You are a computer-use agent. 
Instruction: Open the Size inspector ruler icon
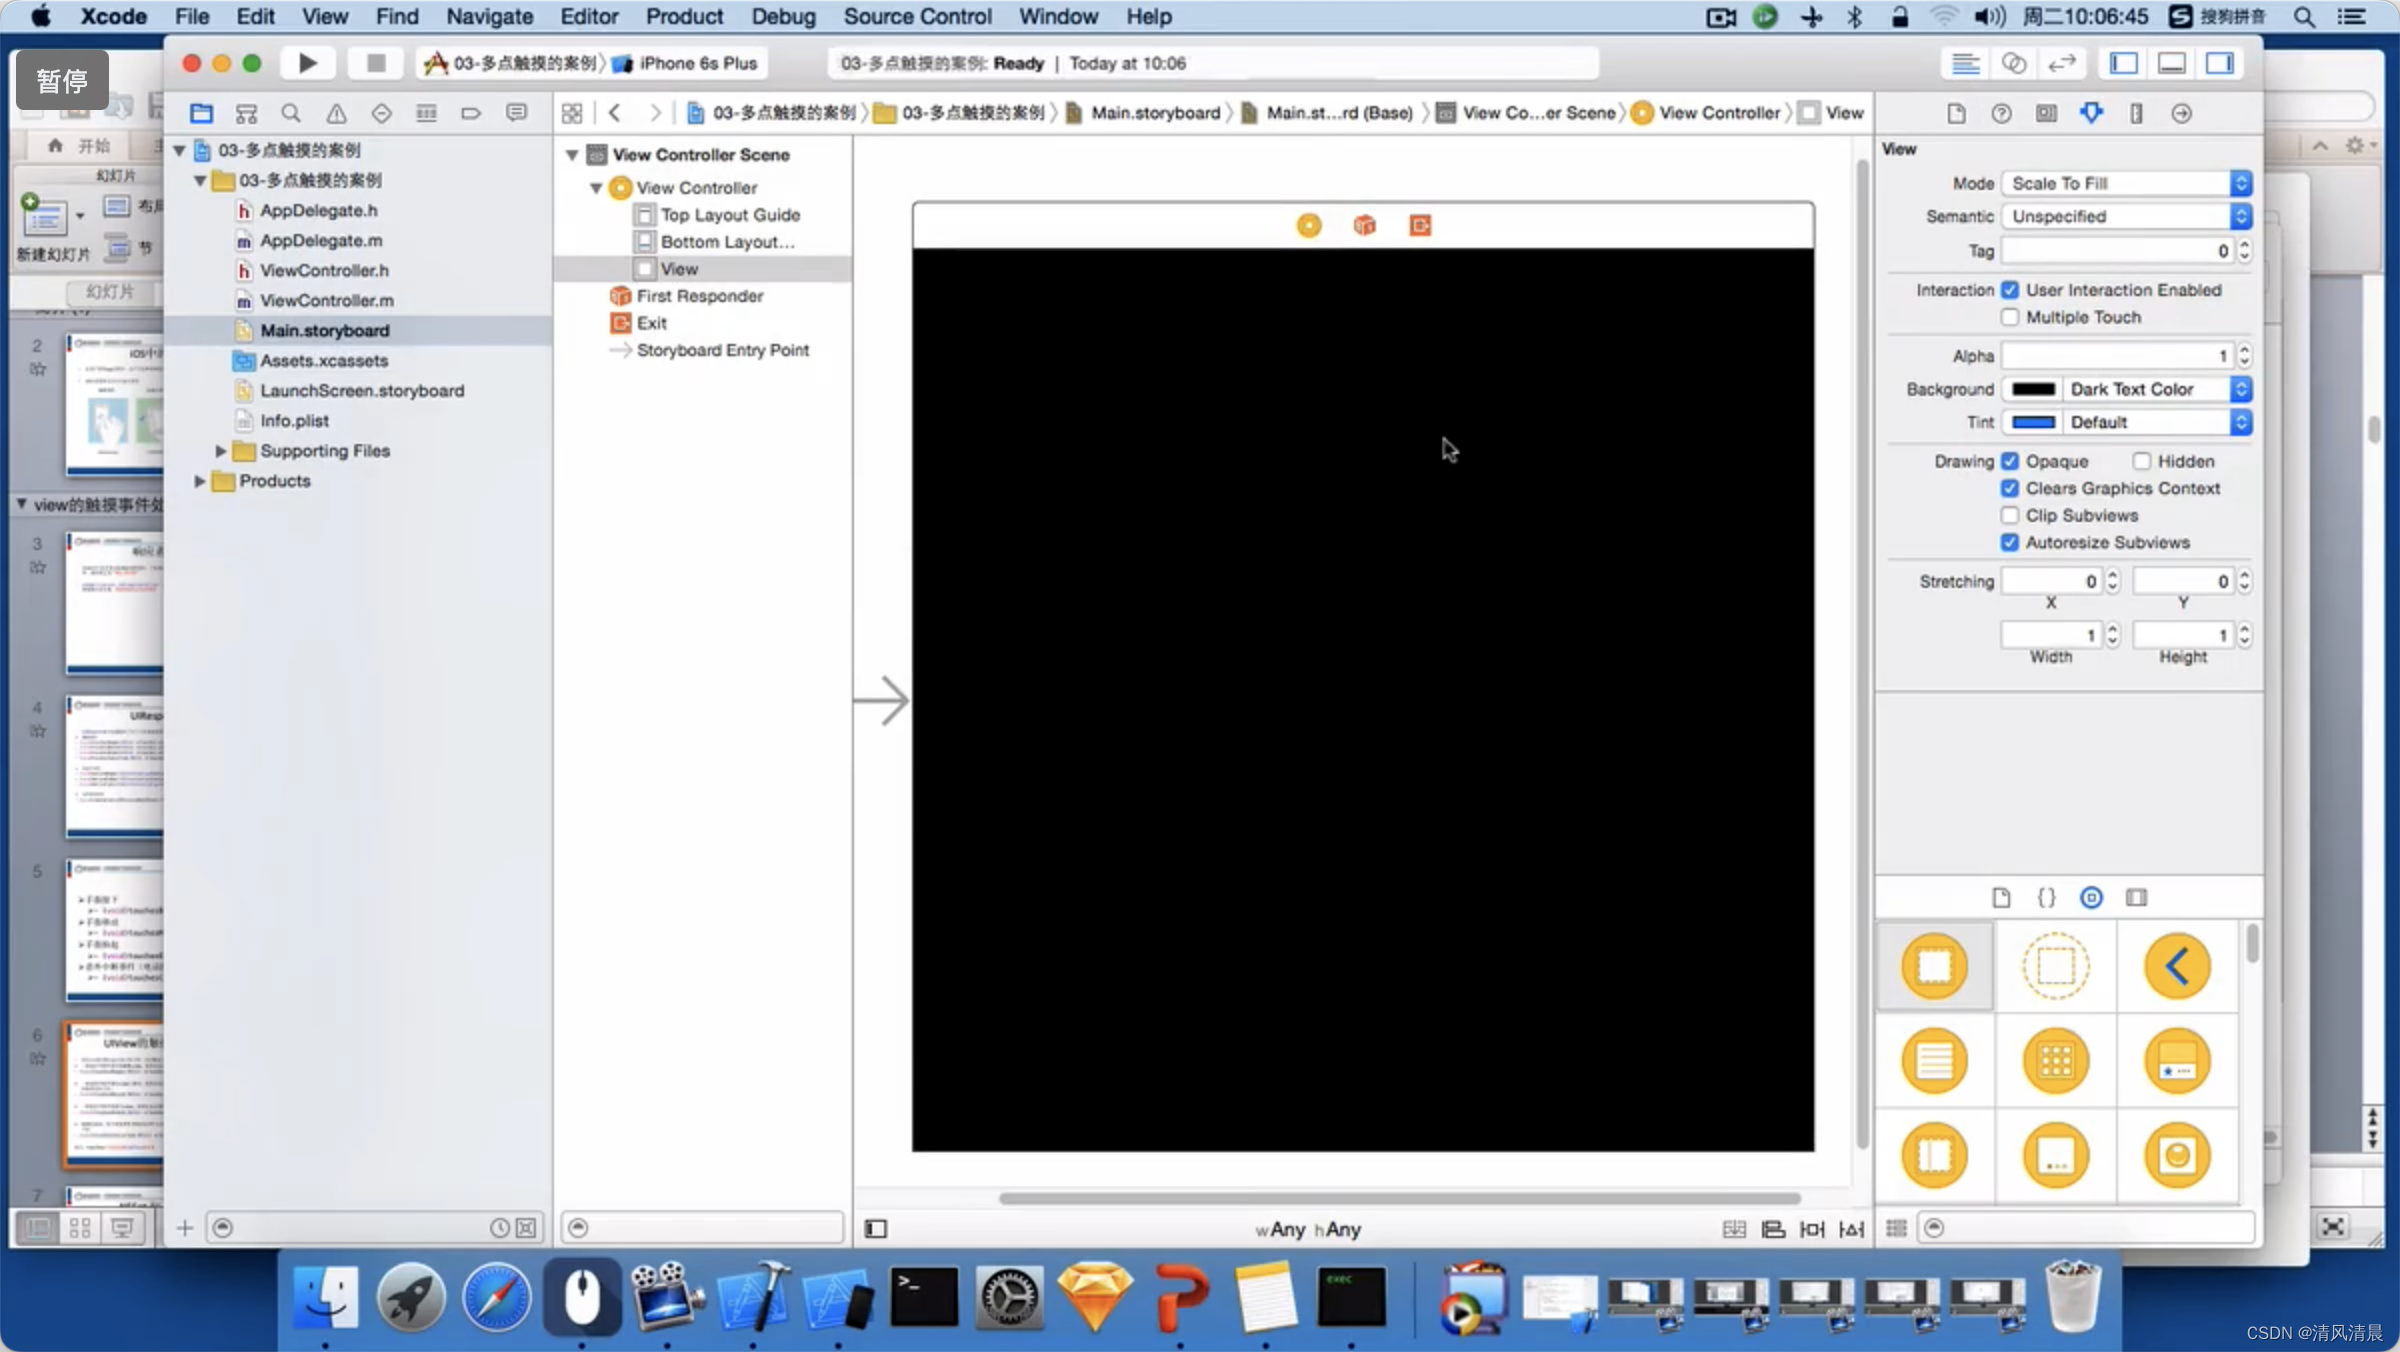[2136, 113]
